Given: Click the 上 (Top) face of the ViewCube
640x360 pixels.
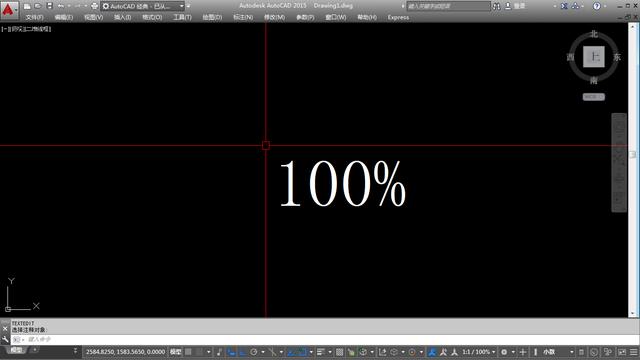Looking at the screenshot, I should coord(594,57).
